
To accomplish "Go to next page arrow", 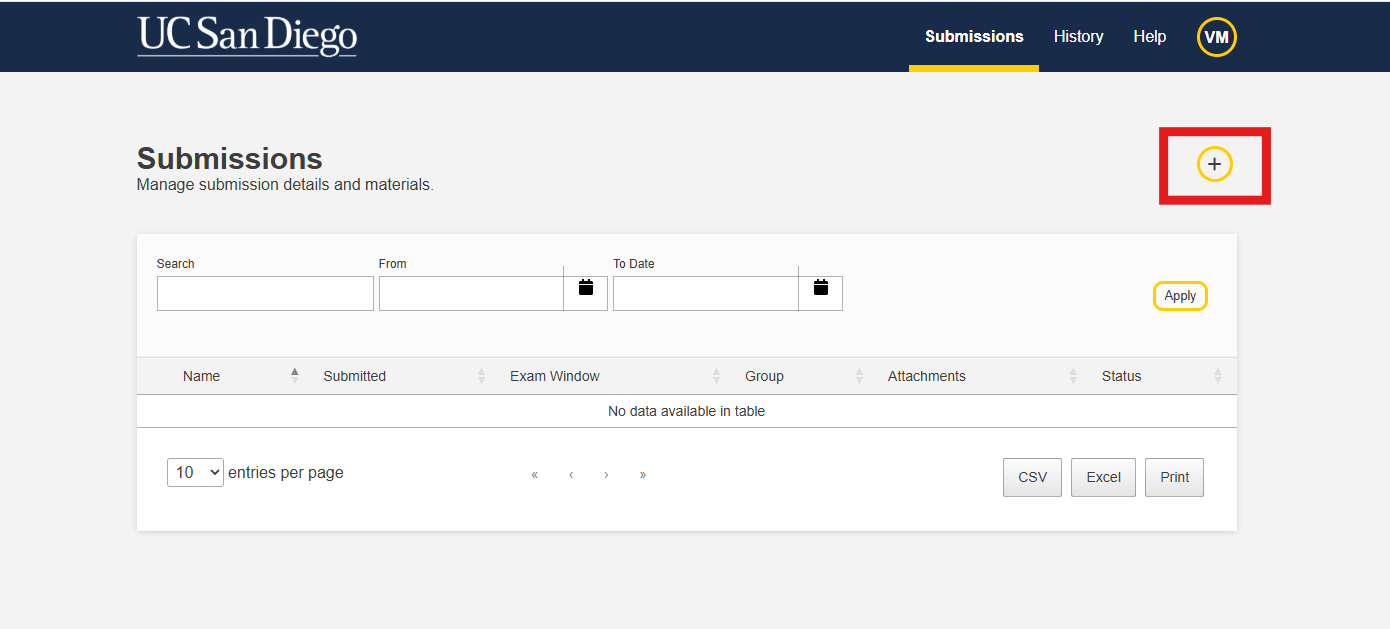I will coord(606,475).
